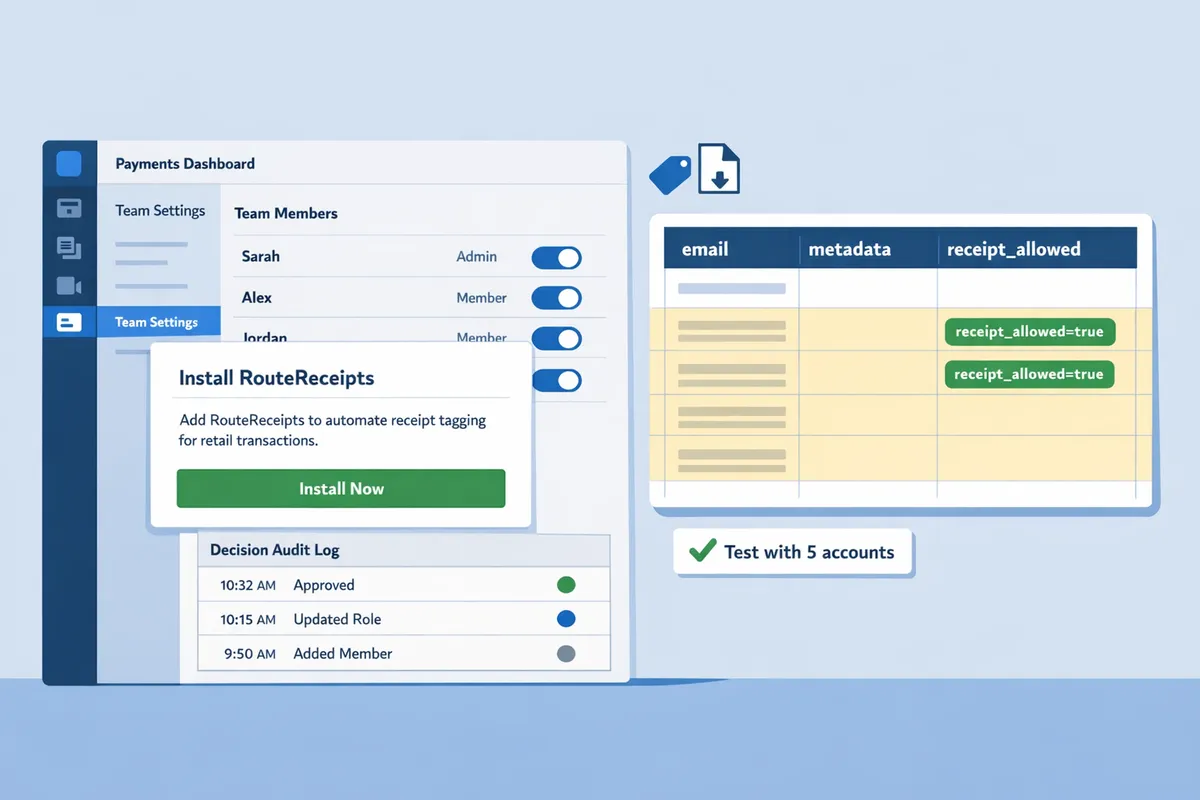1200x800 pixels.
Task: Open the video camera sidebar icon
Action: pos(69,286)
